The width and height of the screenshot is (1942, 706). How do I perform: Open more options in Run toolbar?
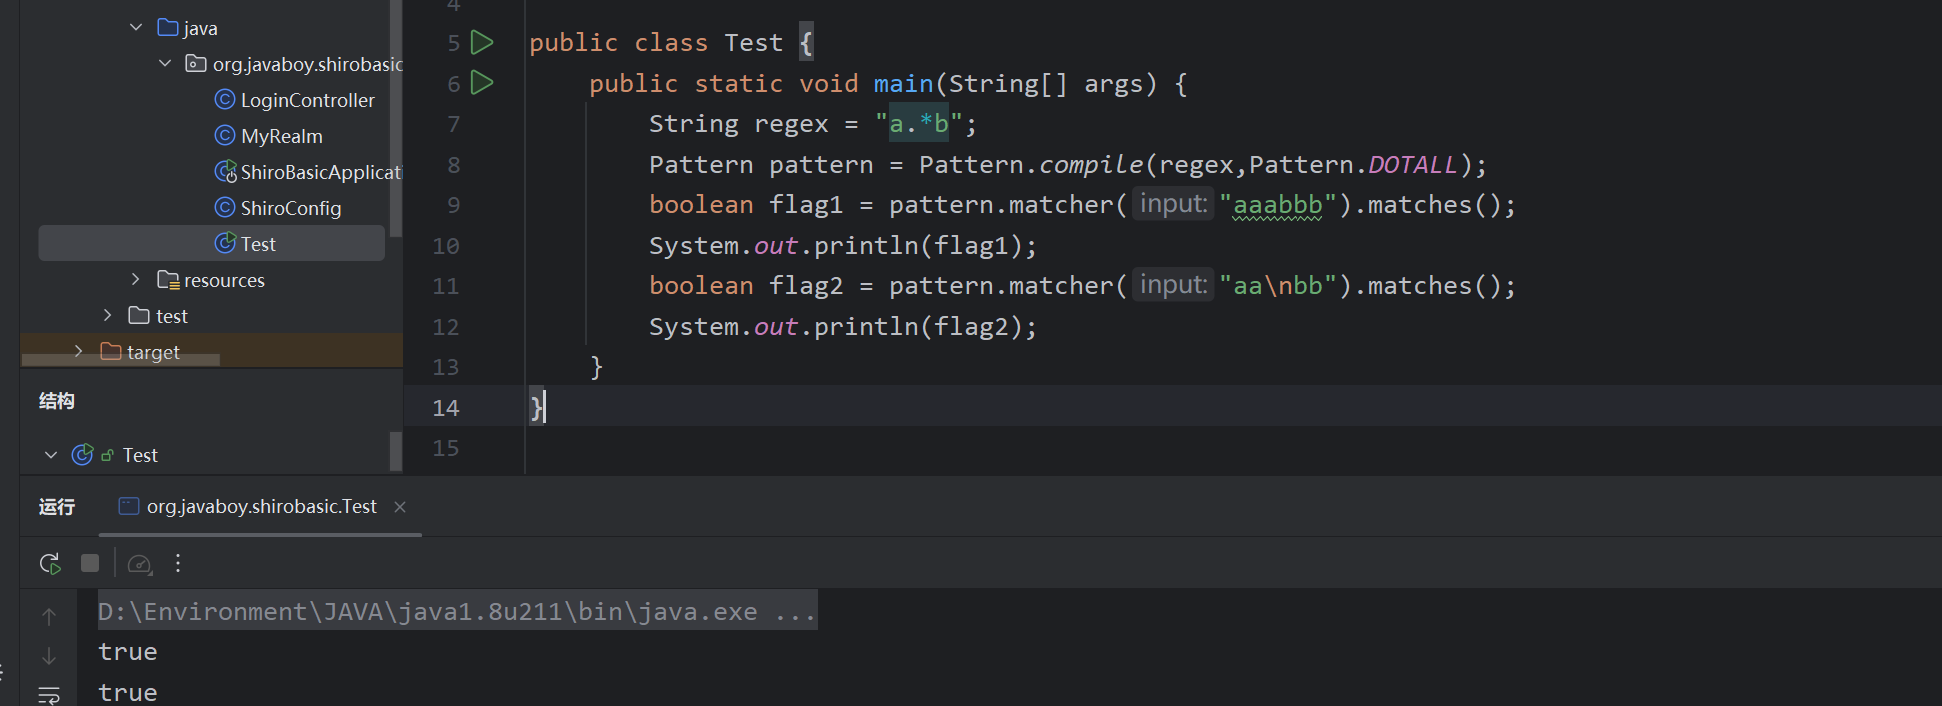[178, 563]
